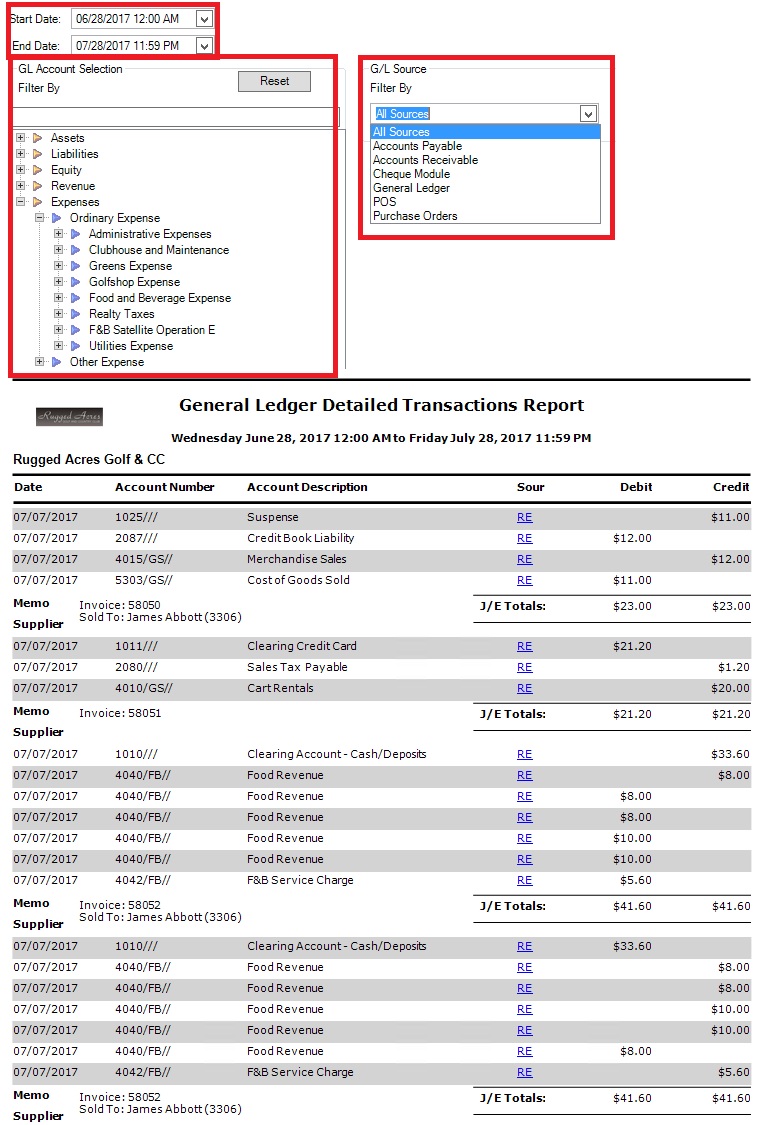Screen dimensions: 759x1125
Task: Expand the Liabilities plus box
Action: (21, 154)
